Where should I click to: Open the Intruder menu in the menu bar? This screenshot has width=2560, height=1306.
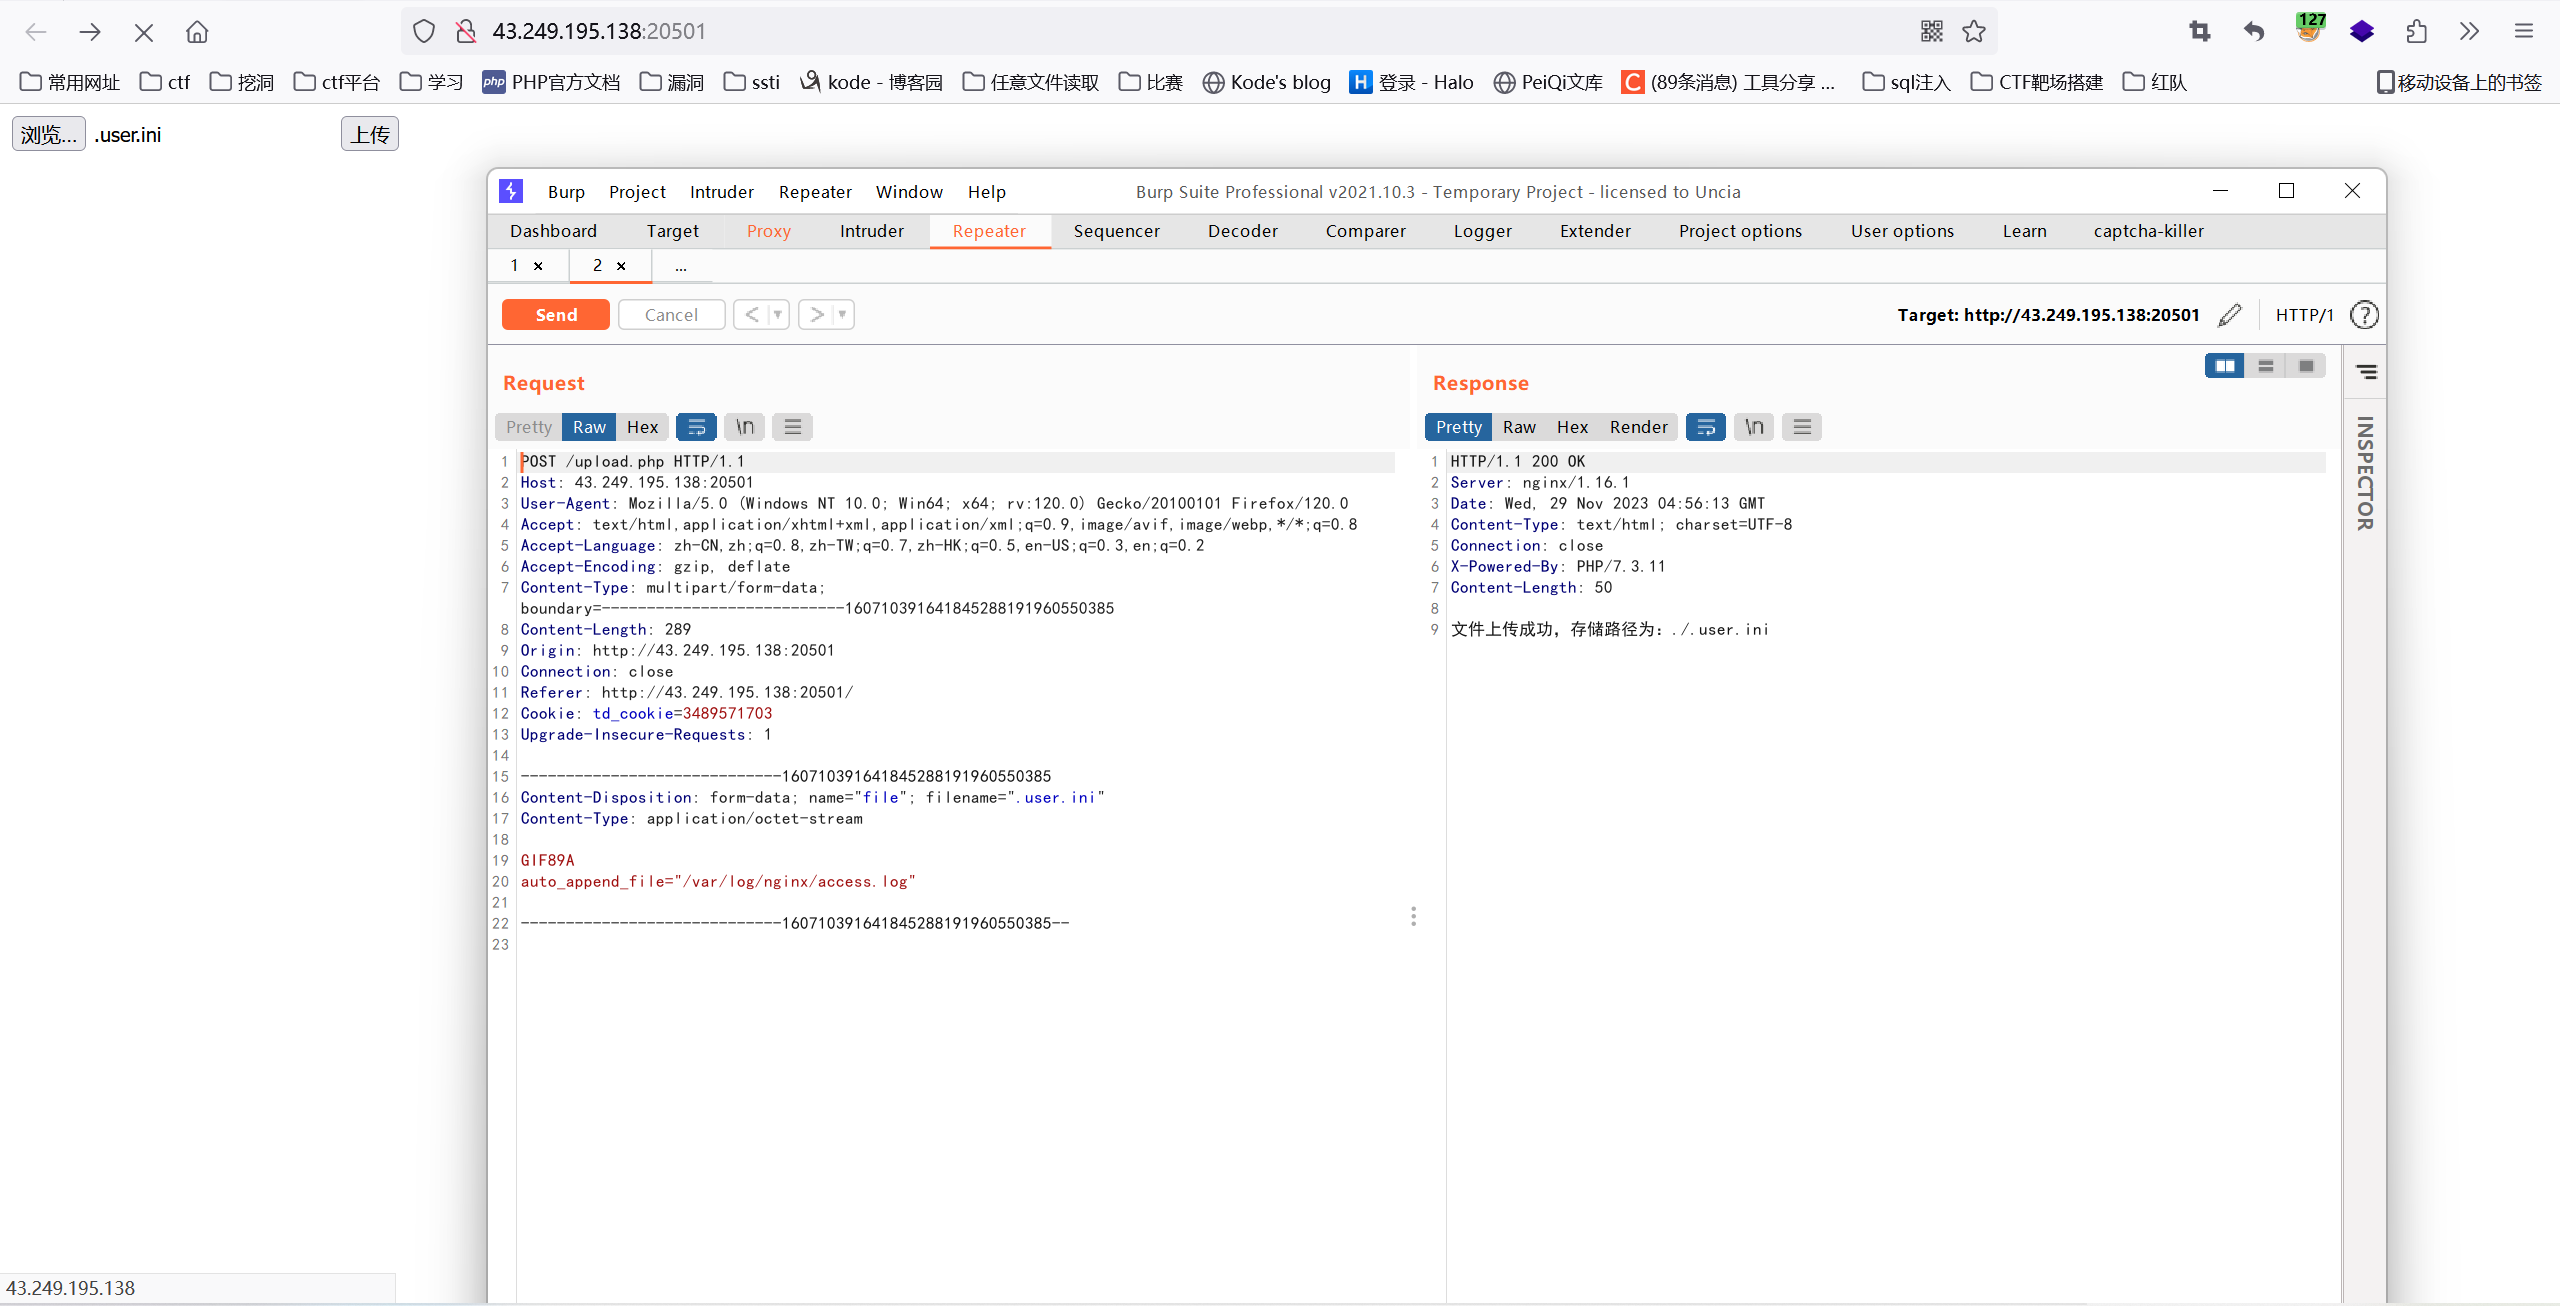pyautogui.click(x=721, y=192)
